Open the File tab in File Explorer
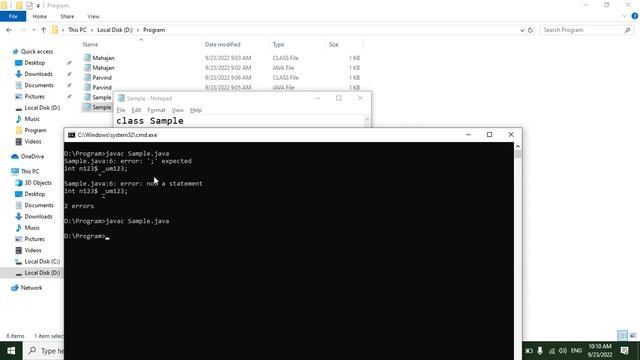This screenshot has height=360, width=640. [x=13, y=16]
